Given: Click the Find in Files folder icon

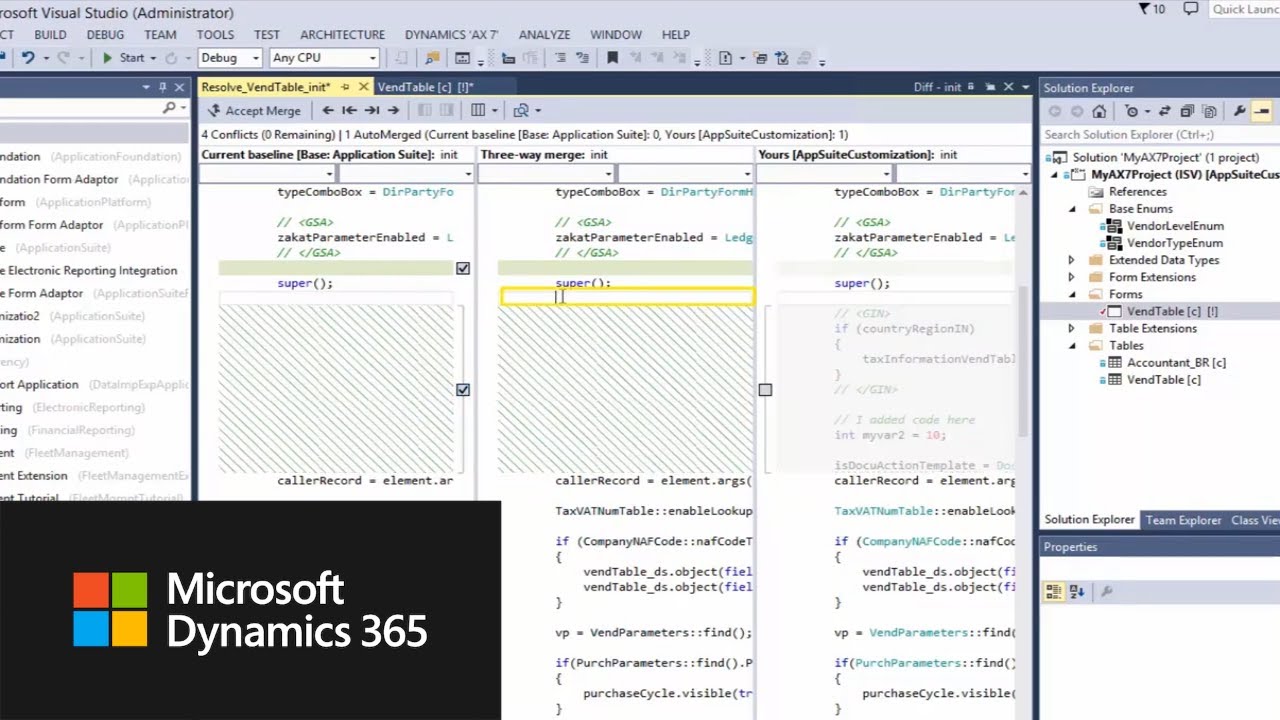Looking at the screenshot, I should point(432,58).
